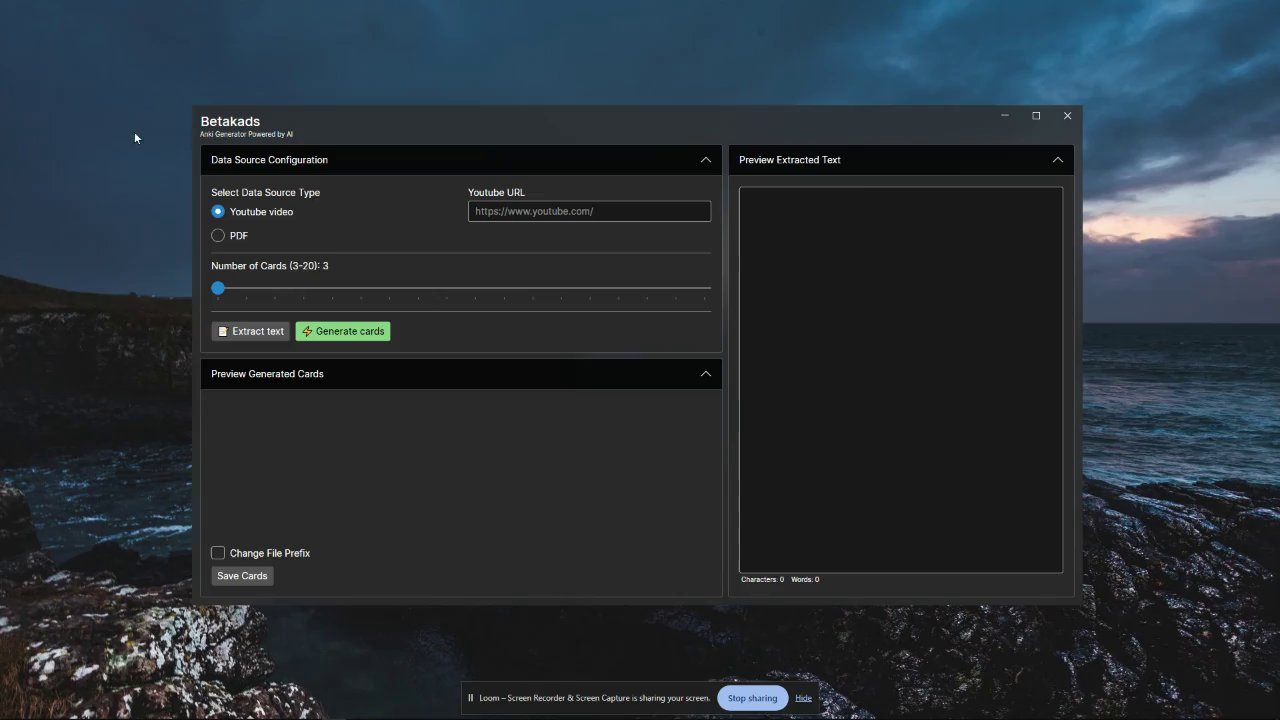1280x720 pixels.
Task: Click the Hide link in Loom bar
Action: 803,698
